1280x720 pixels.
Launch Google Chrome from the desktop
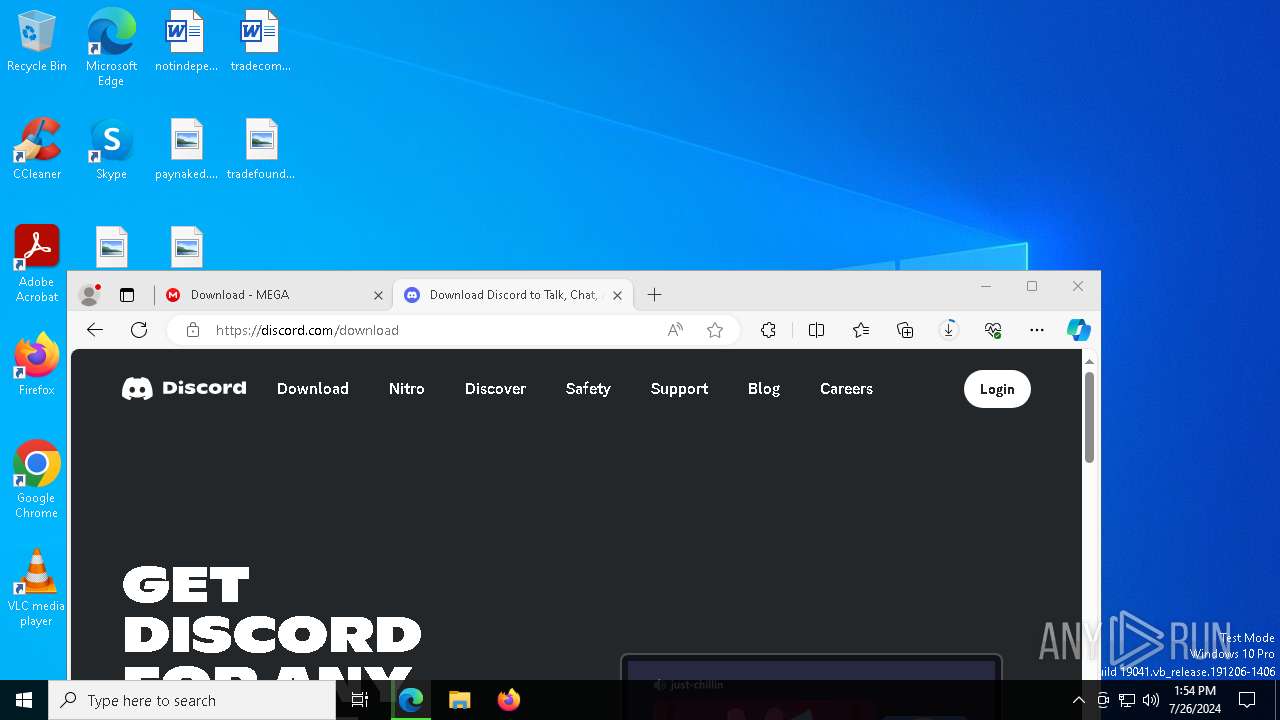pos(37,480)
